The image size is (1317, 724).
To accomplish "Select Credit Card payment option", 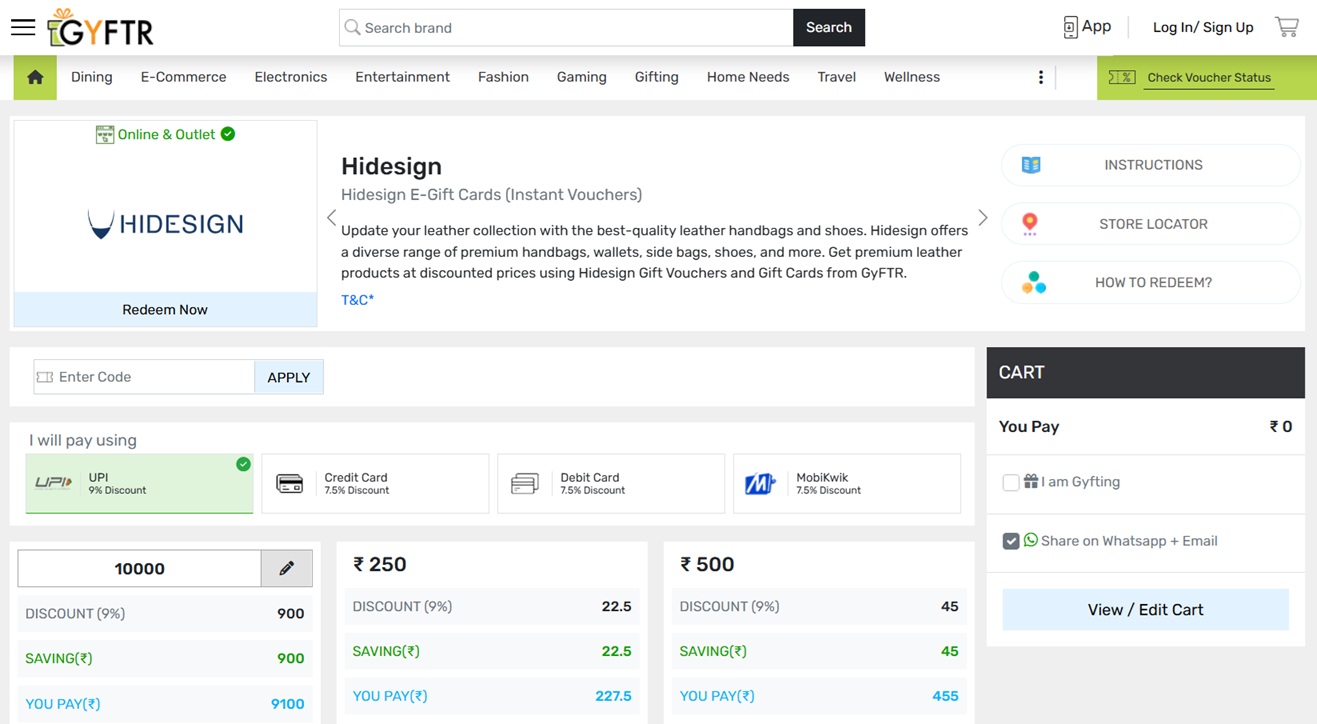I will [375, 483].
